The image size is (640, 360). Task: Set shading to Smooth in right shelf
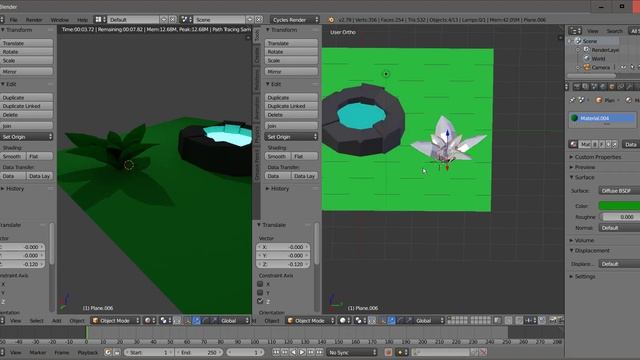coord(278,156)
